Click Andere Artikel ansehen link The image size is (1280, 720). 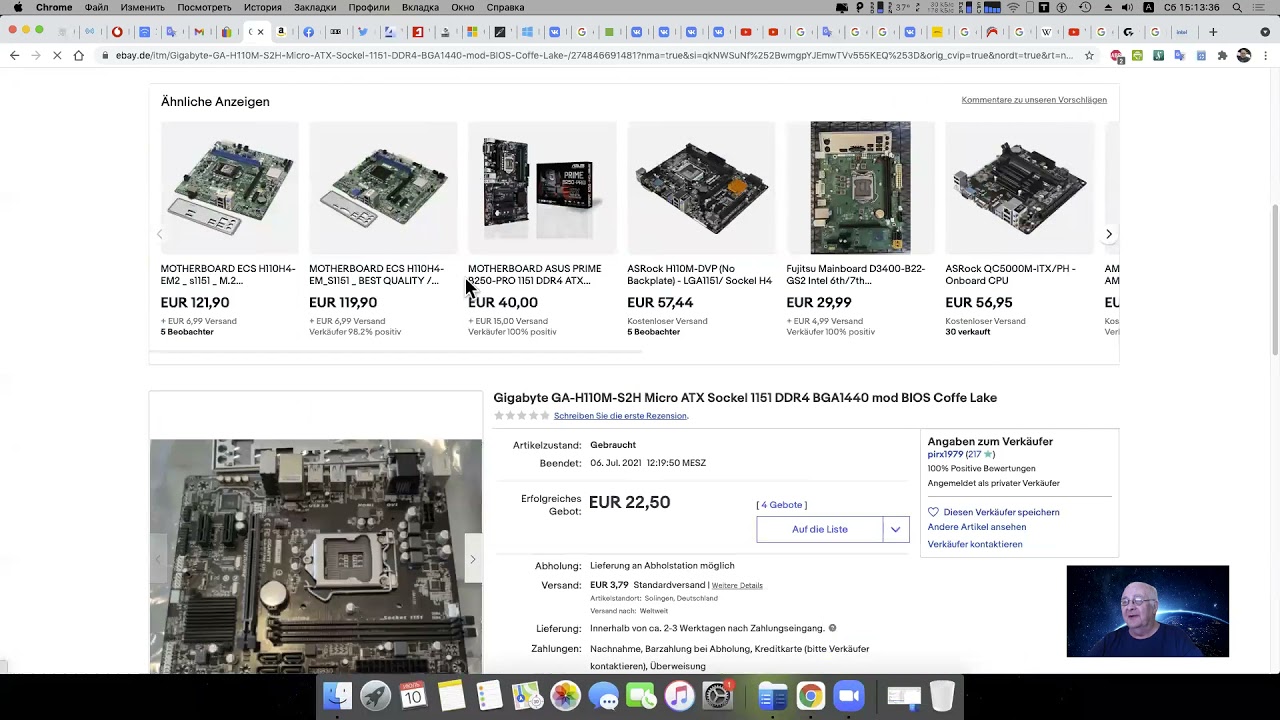tap(976, 527)
